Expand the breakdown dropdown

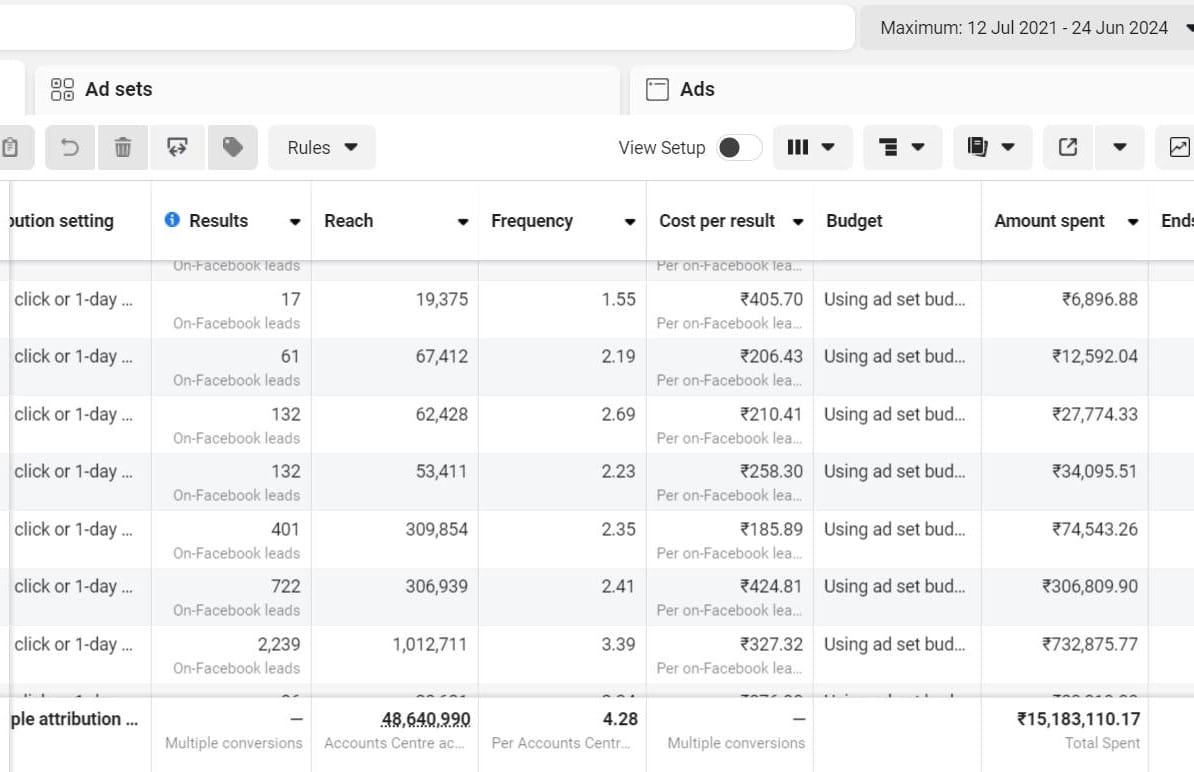(901, 148)
